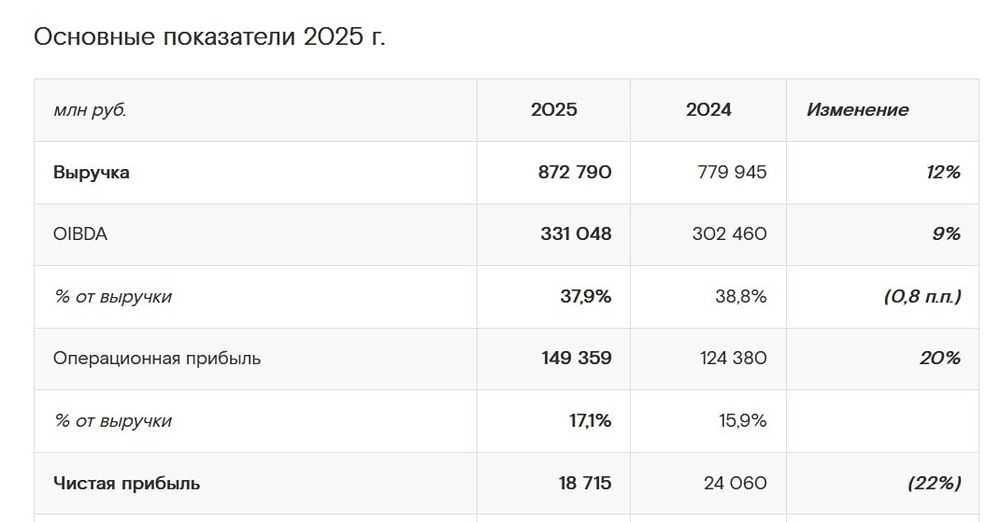Viewport: 1000px width, 522px height.
Task: Select the "Изменение" column header
Action: point(857,110)
